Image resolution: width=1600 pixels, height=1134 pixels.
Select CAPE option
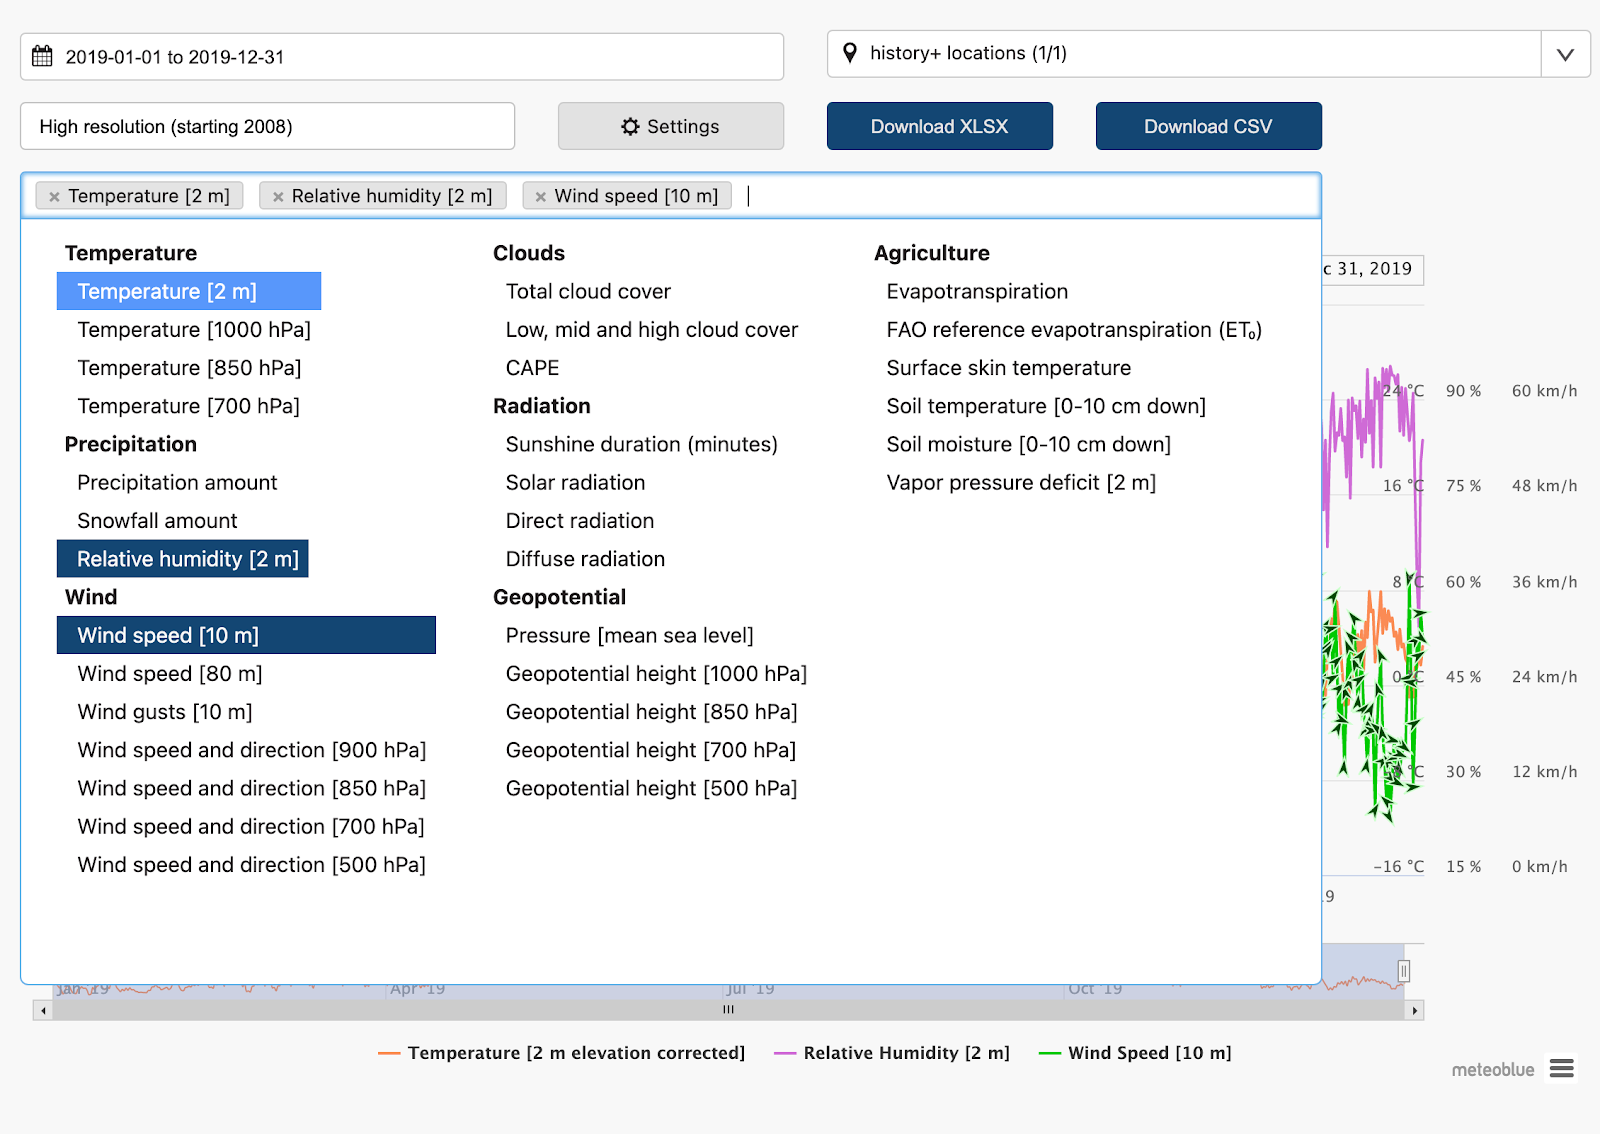[532, 368]
